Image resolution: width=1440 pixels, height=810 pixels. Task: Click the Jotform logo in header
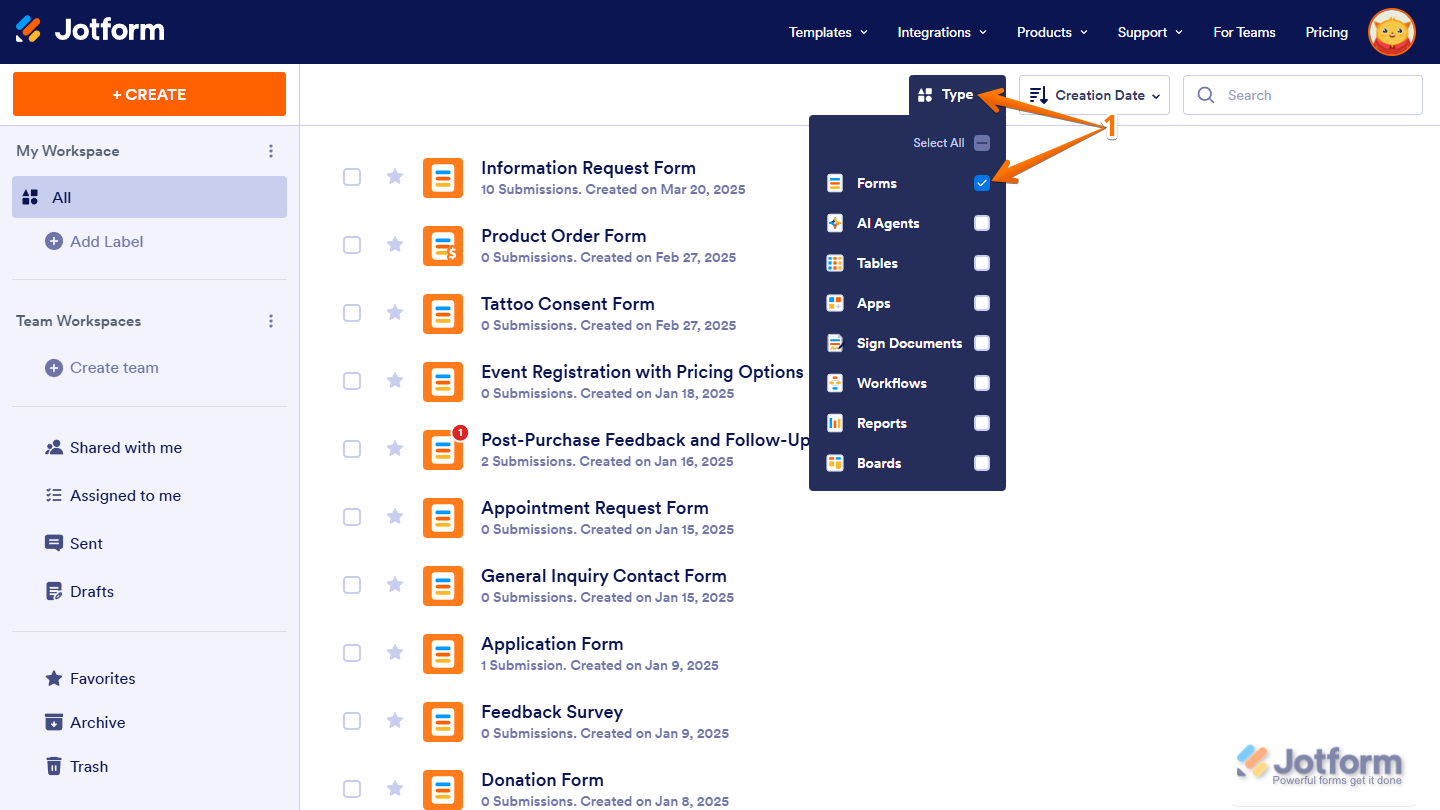[90, 30]
